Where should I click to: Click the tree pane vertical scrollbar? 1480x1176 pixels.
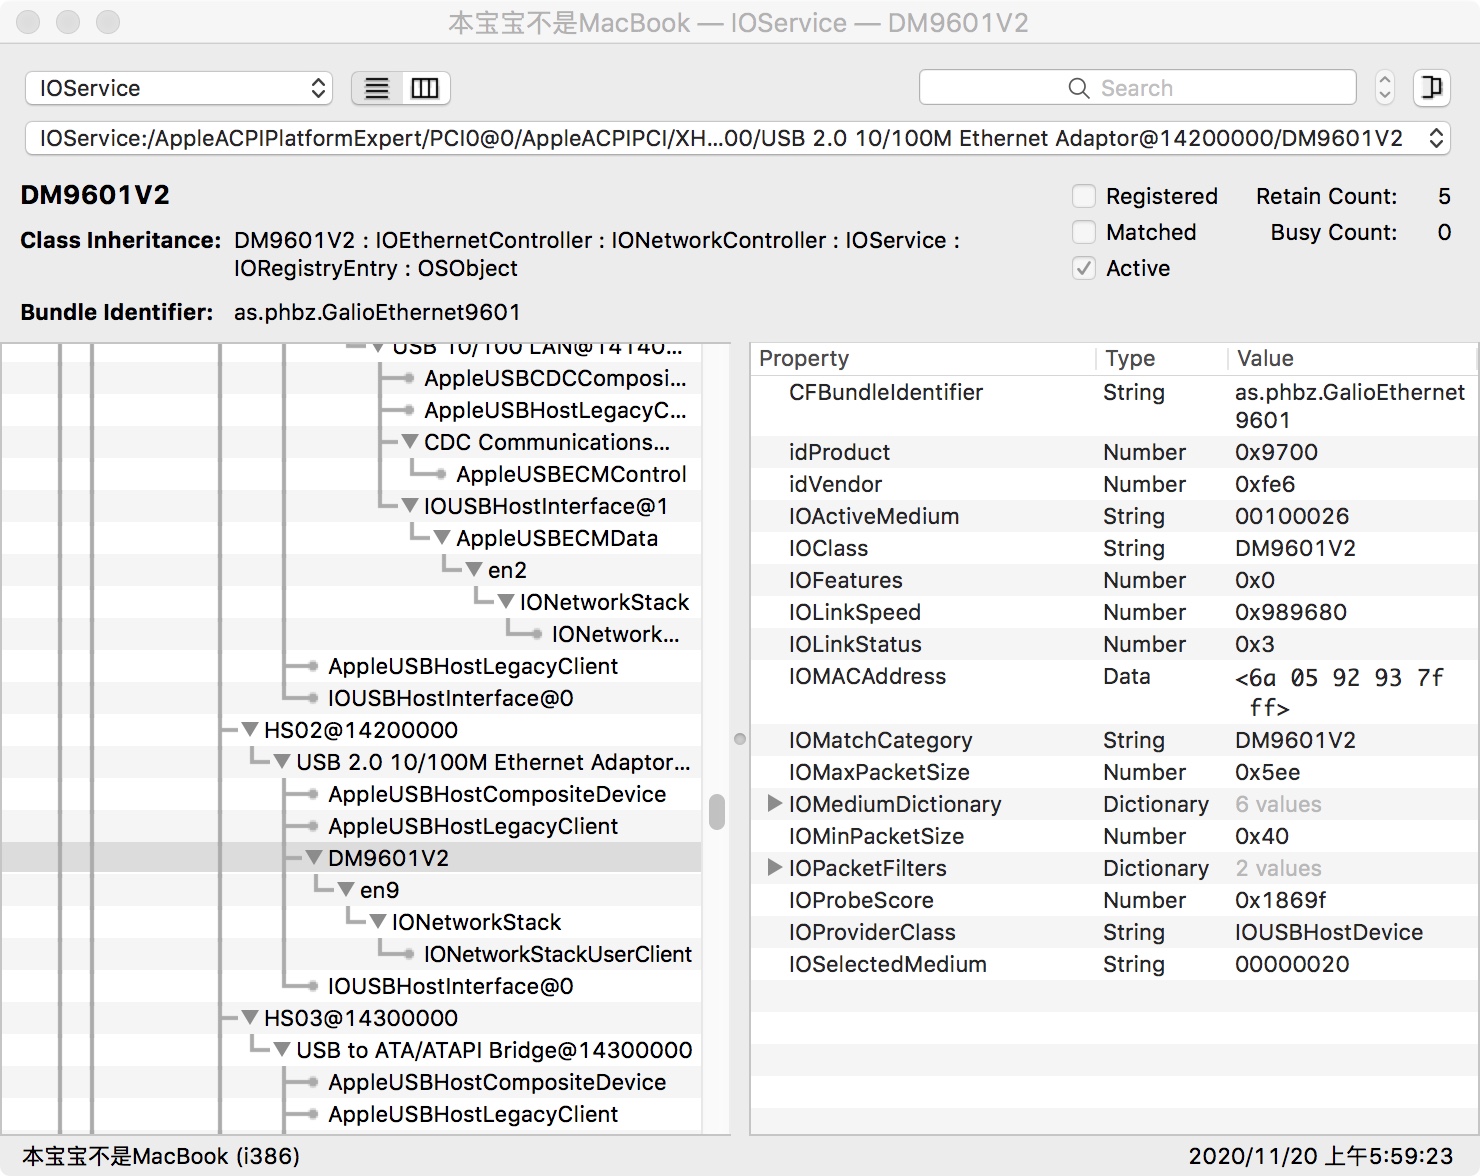716,812
